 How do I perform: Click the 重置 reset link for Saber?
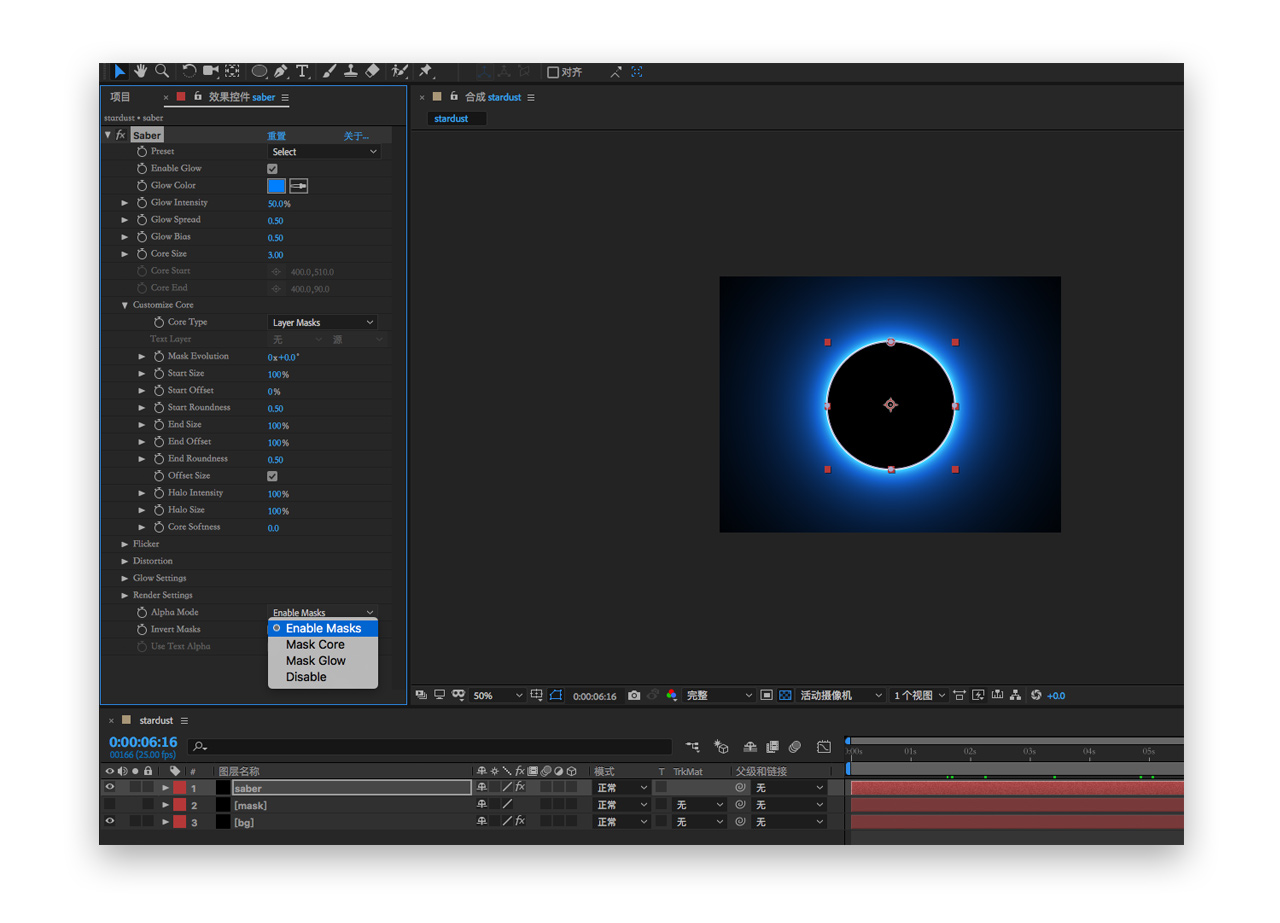pos(277,136)
